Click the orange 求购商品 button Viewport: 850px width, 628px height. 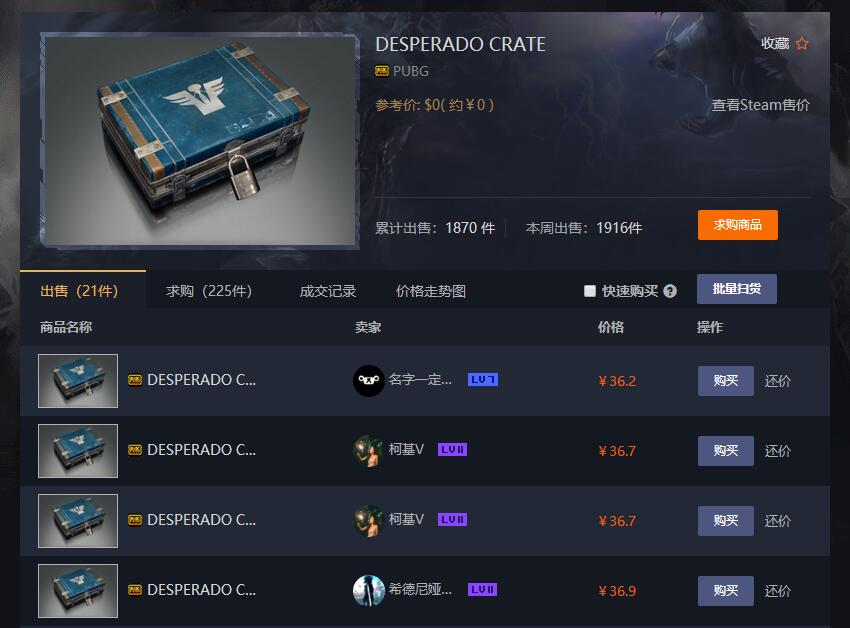click(737, 225)
